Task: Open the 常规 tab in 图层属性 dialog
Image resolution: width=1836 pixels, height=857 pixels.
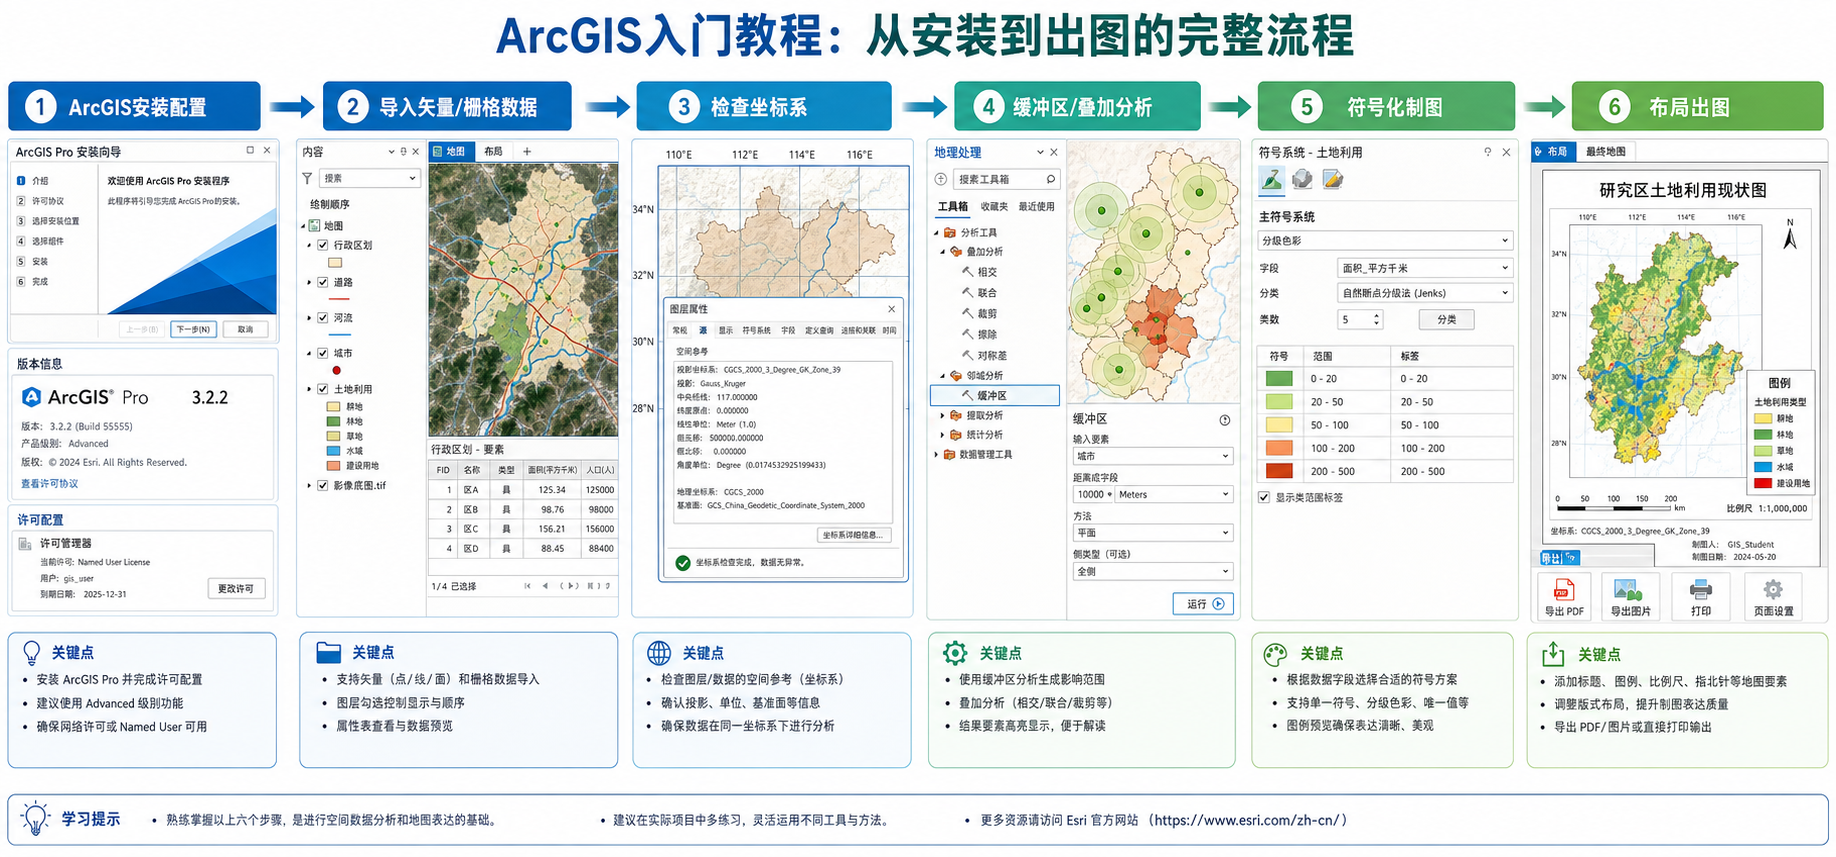Action: point(680,330)
